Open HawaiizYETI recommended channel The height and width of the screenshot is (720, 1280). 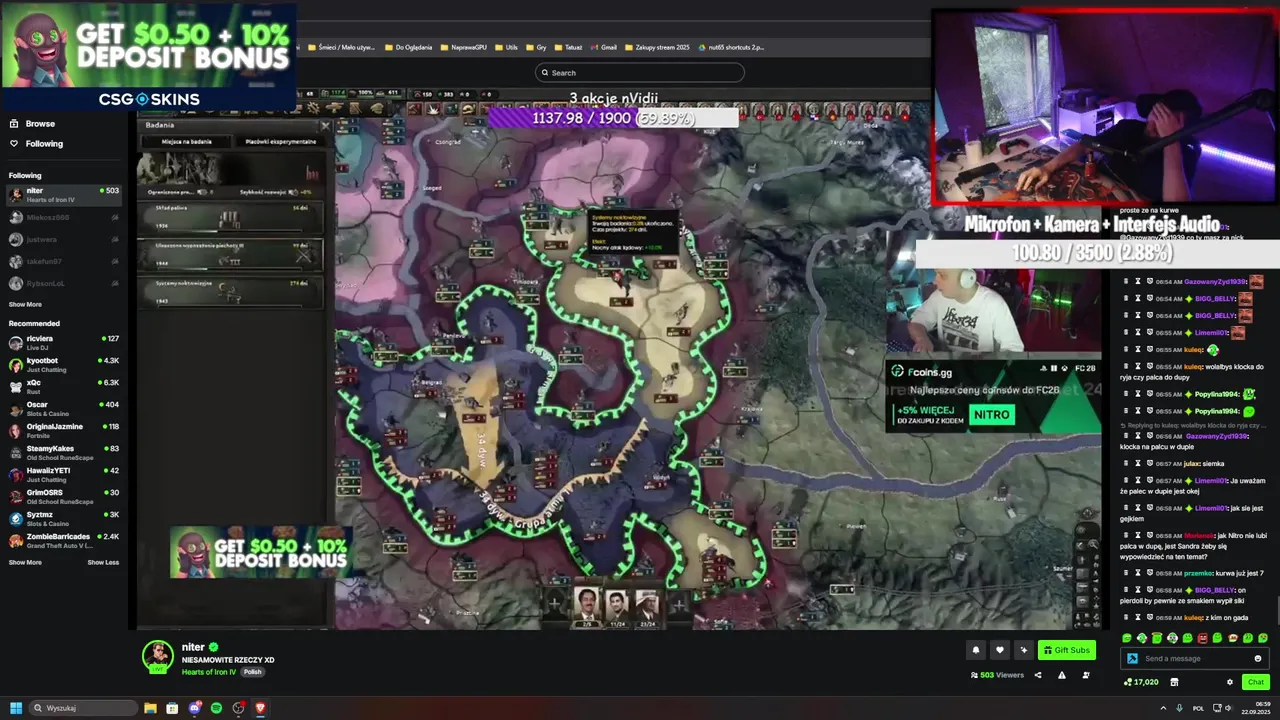coord(64,474)
